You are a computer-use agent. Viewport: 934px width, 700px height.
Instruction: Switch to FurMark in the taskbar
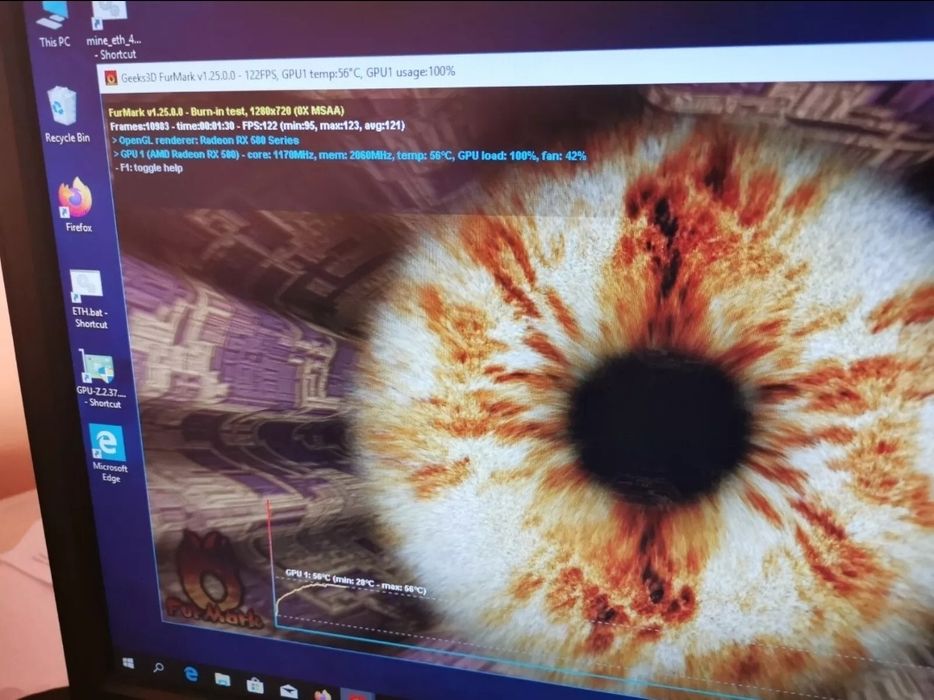tap(357, 696)
